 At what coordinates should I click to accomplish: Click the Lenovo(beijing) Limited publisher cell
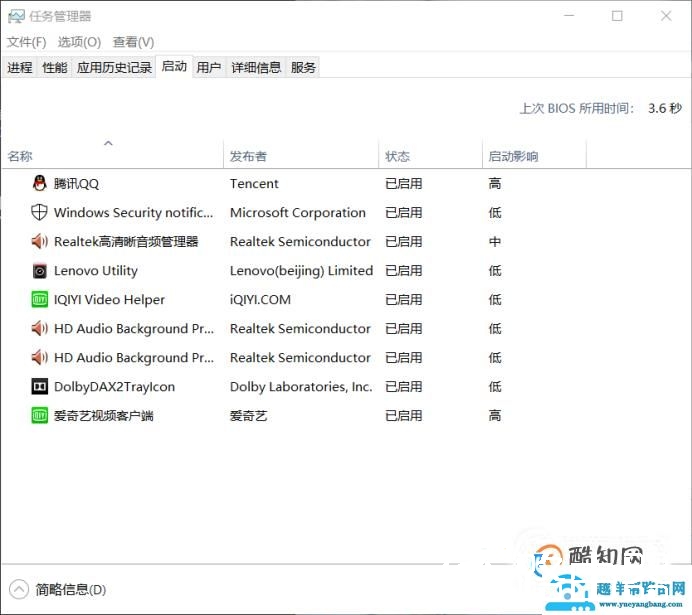pyautogui.click(x=301, y=271)
